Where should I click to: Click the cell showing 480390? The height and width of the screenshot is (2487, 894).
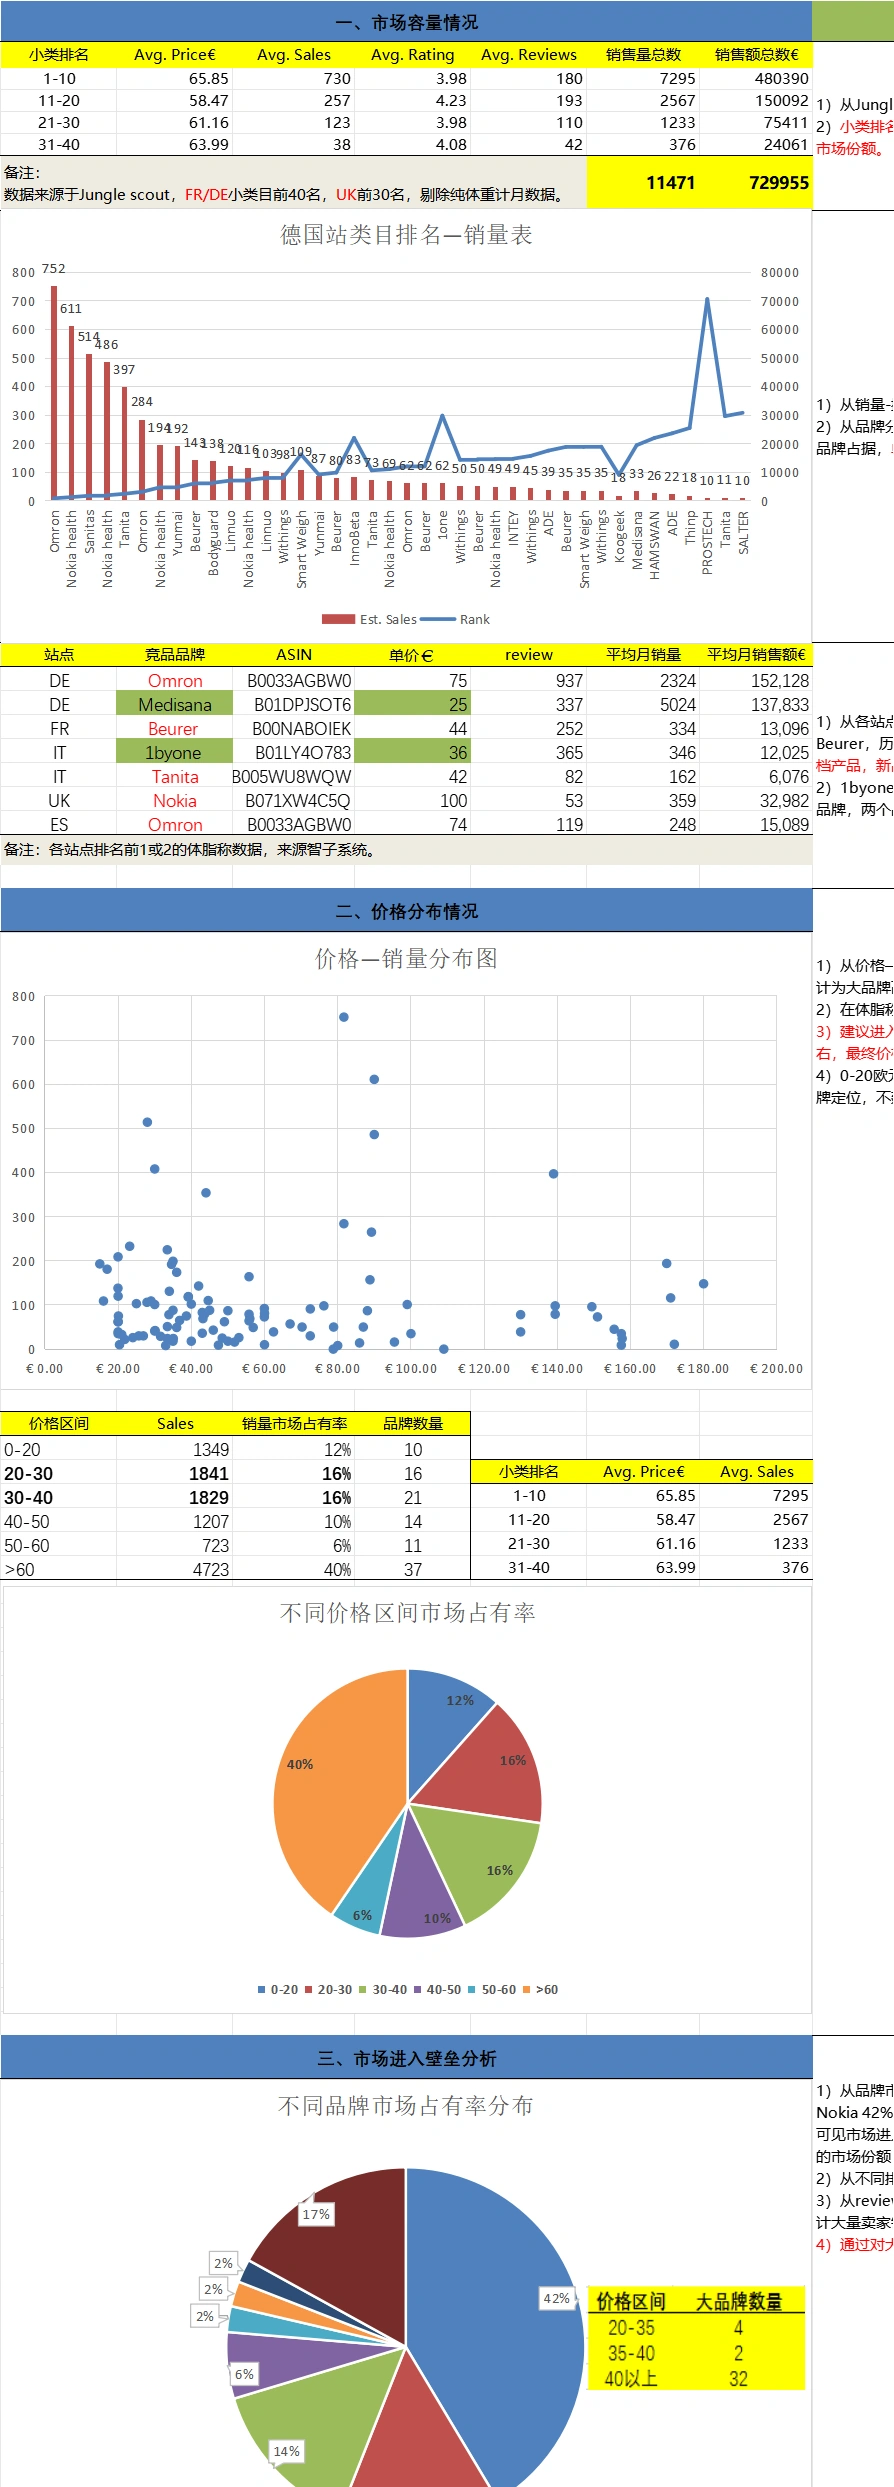coord(756,78)
